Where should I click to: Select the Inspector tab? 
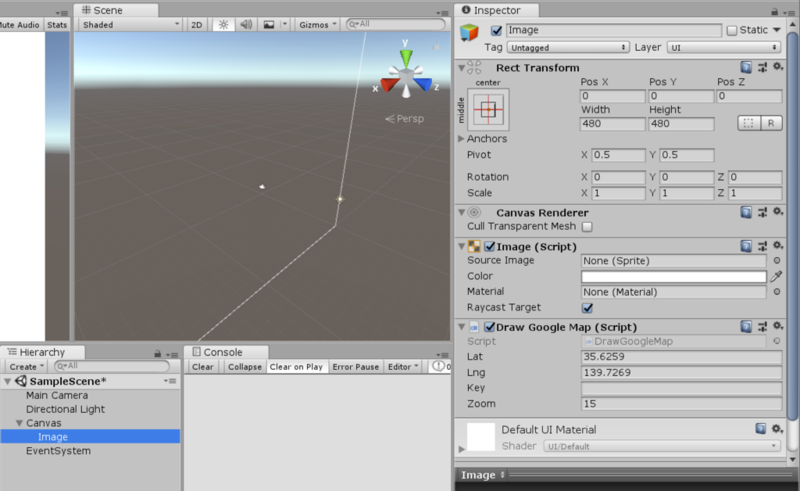coord(496,10)
